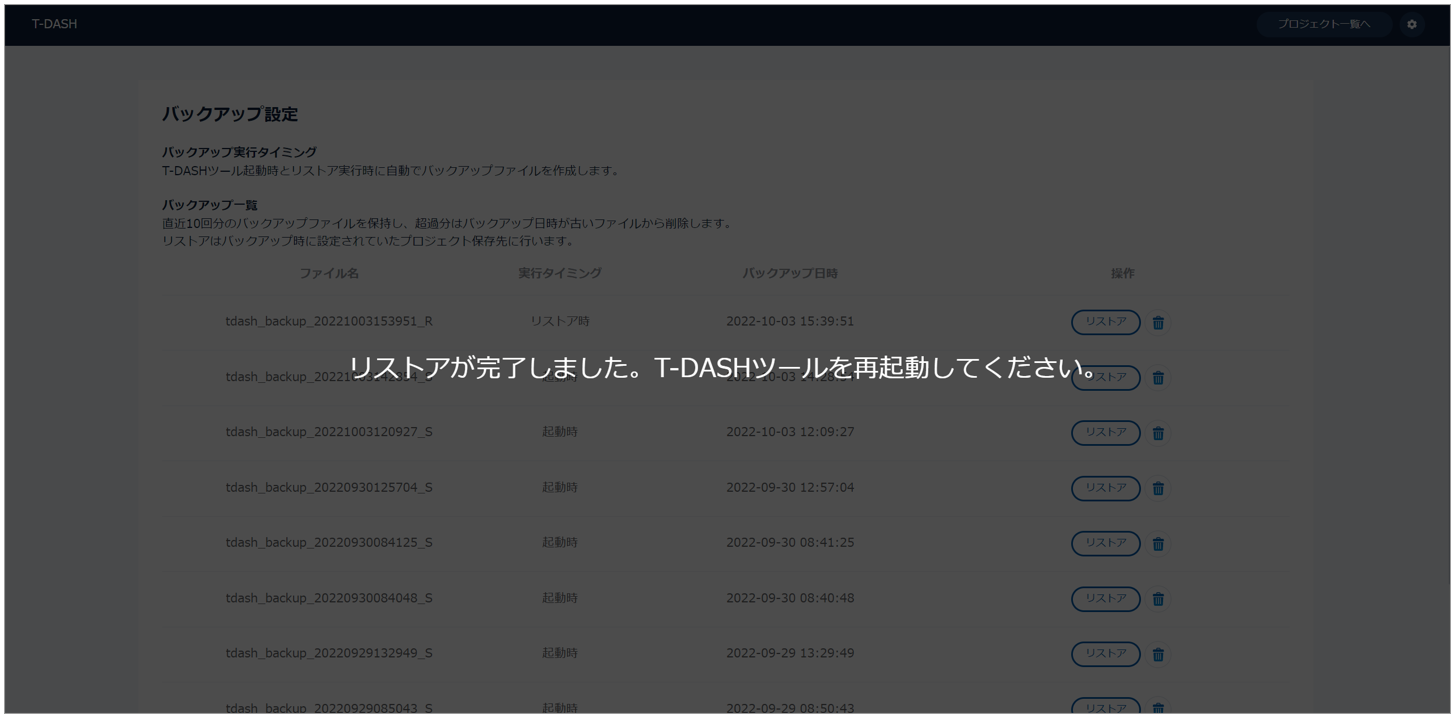Delete the tdash_backup_20220930084048_S backup file
The image size is (1455, 717).
[x=1158, y=599]
